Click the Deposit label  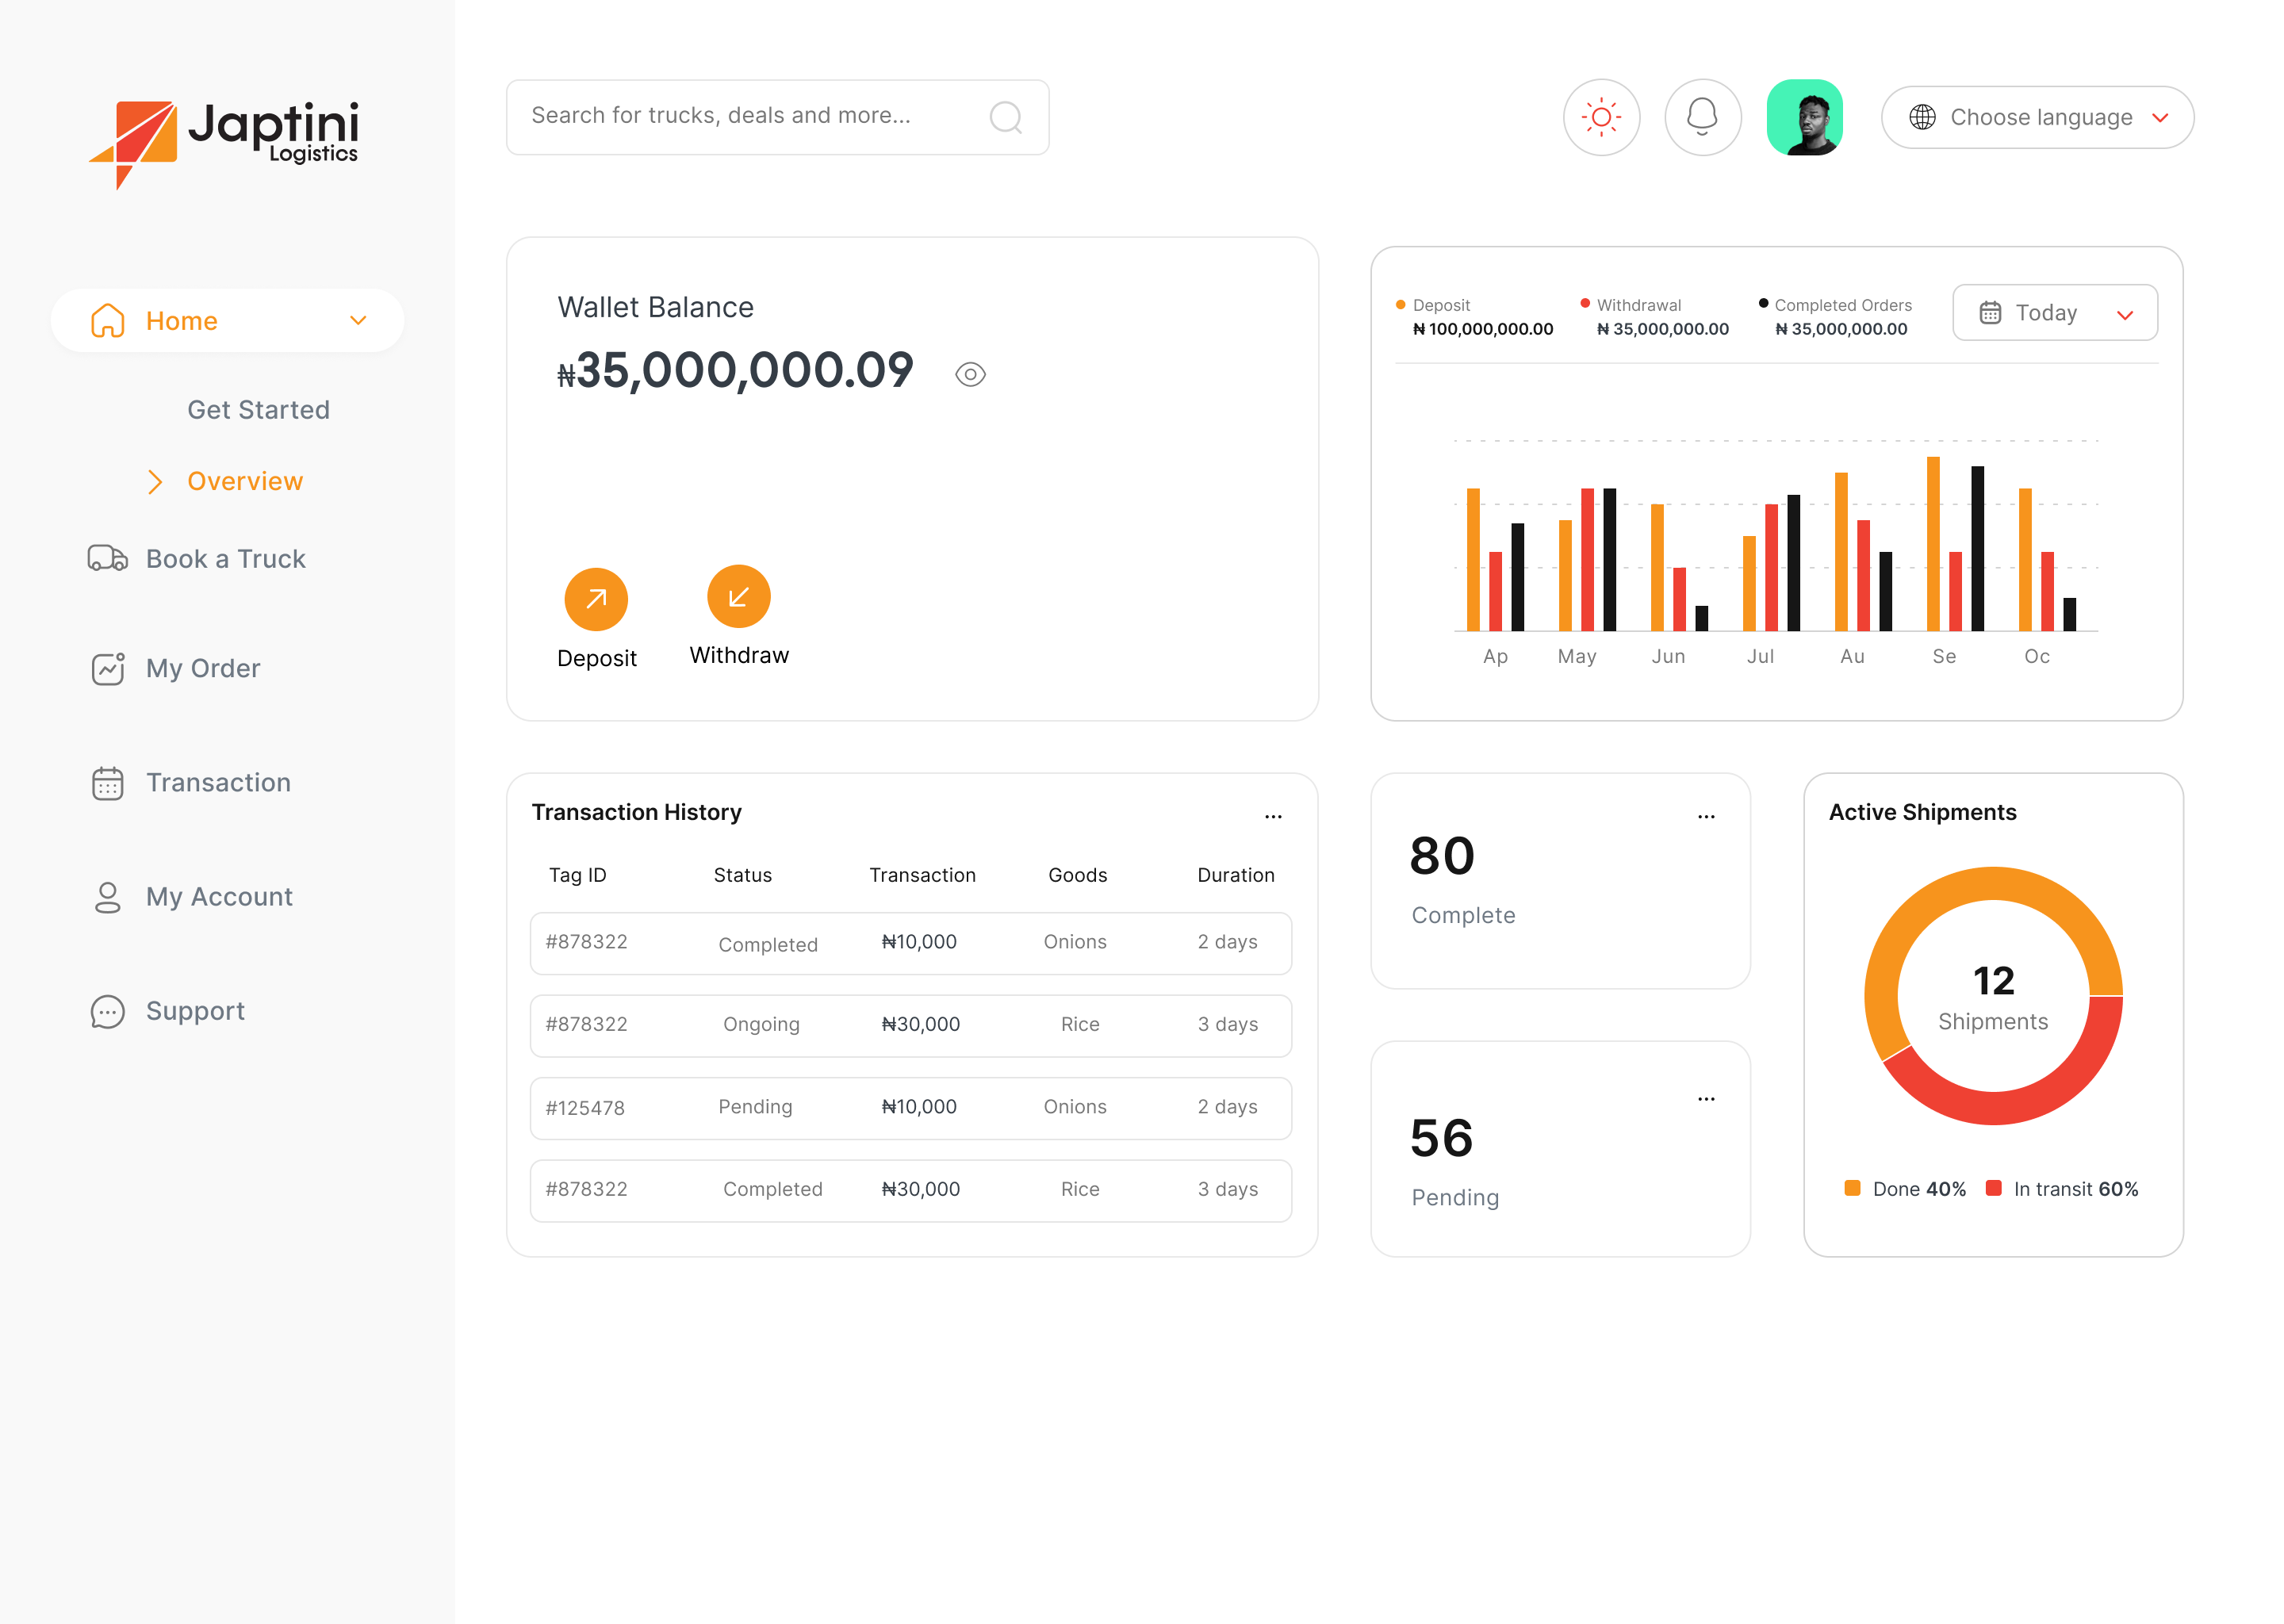596,658
